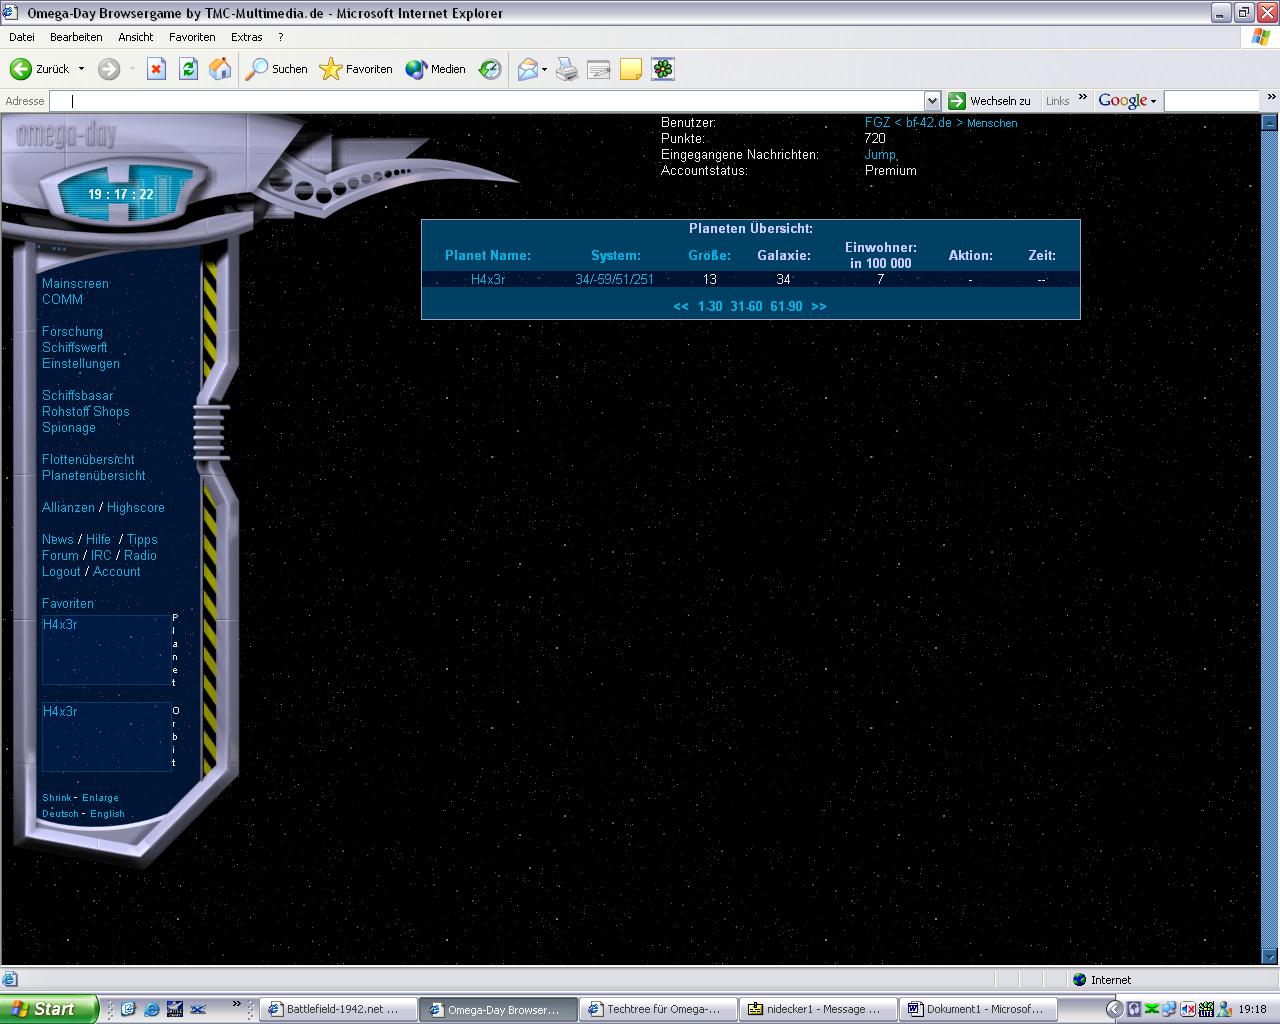
Task: Click the green Refresh page icon
Action: [x=188, y=69]
